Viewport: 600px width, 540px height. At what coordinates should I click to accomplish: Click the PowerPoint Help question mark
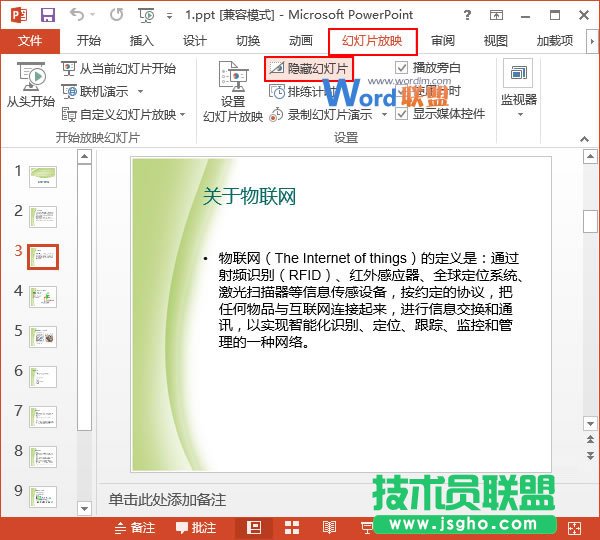tap(467, 15)
